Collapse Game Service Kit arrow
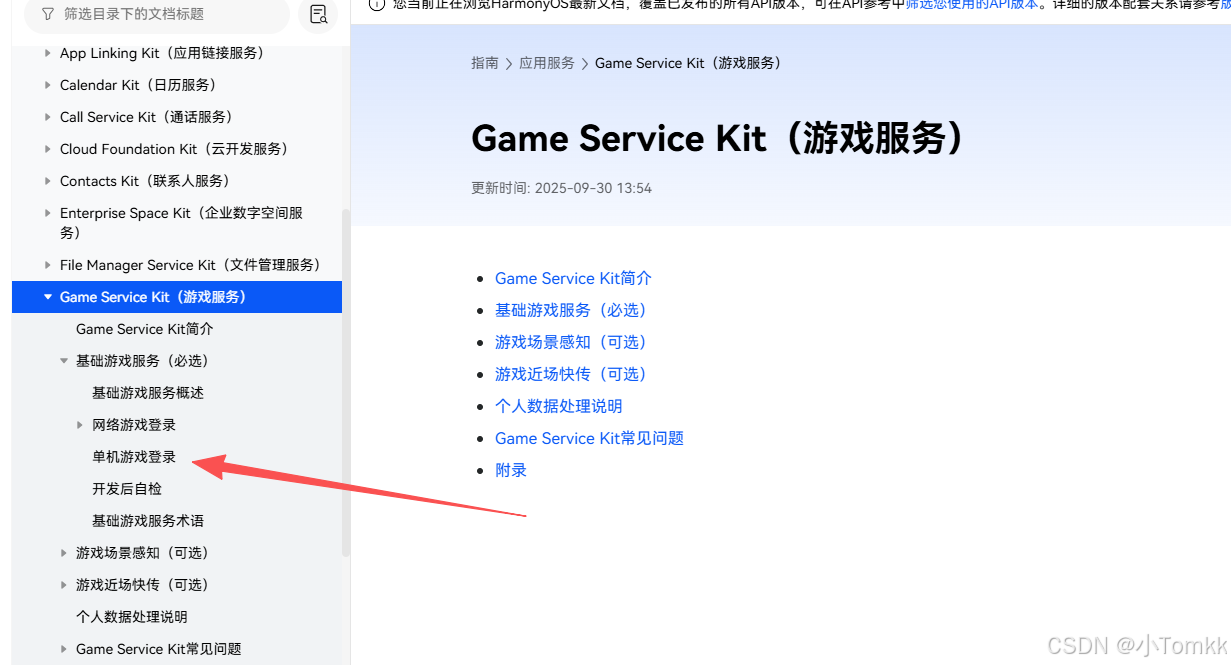This screenshot has width=1231, height=665. pyautogui.click(x=48, y=297)
